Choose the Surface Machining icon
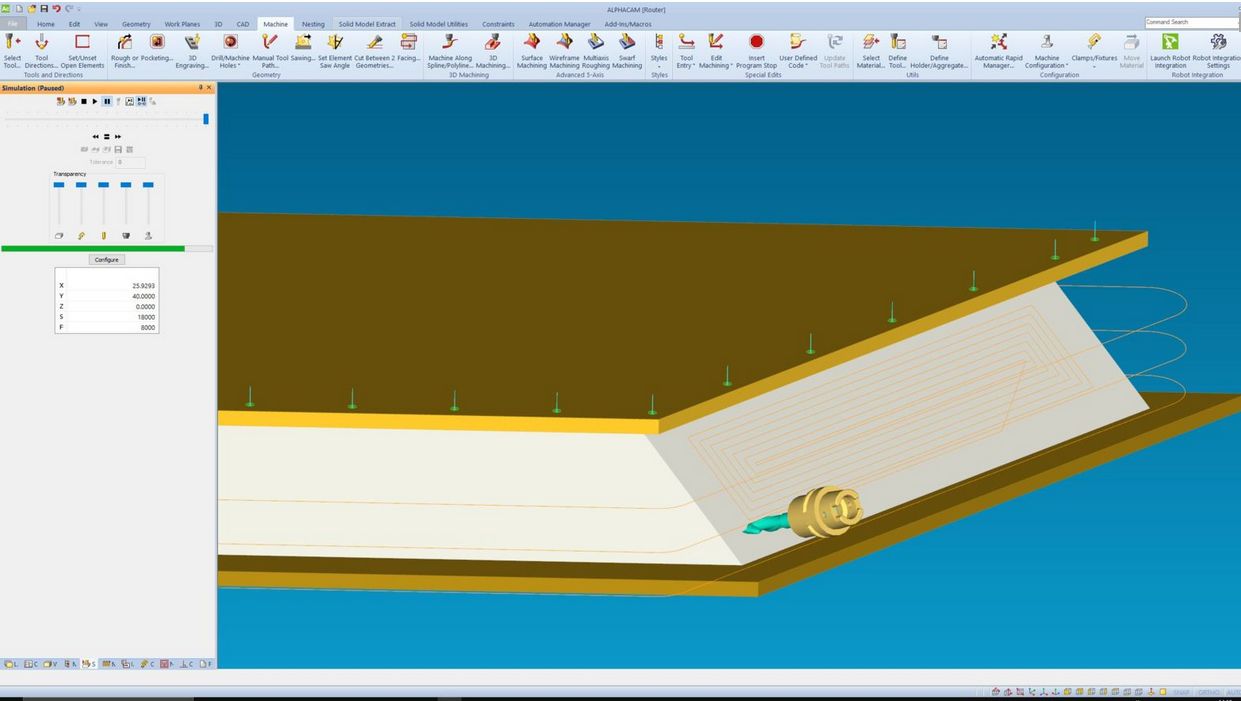Image resolution: width=1241 pixels, height=701 pixels. click(532, 42)
